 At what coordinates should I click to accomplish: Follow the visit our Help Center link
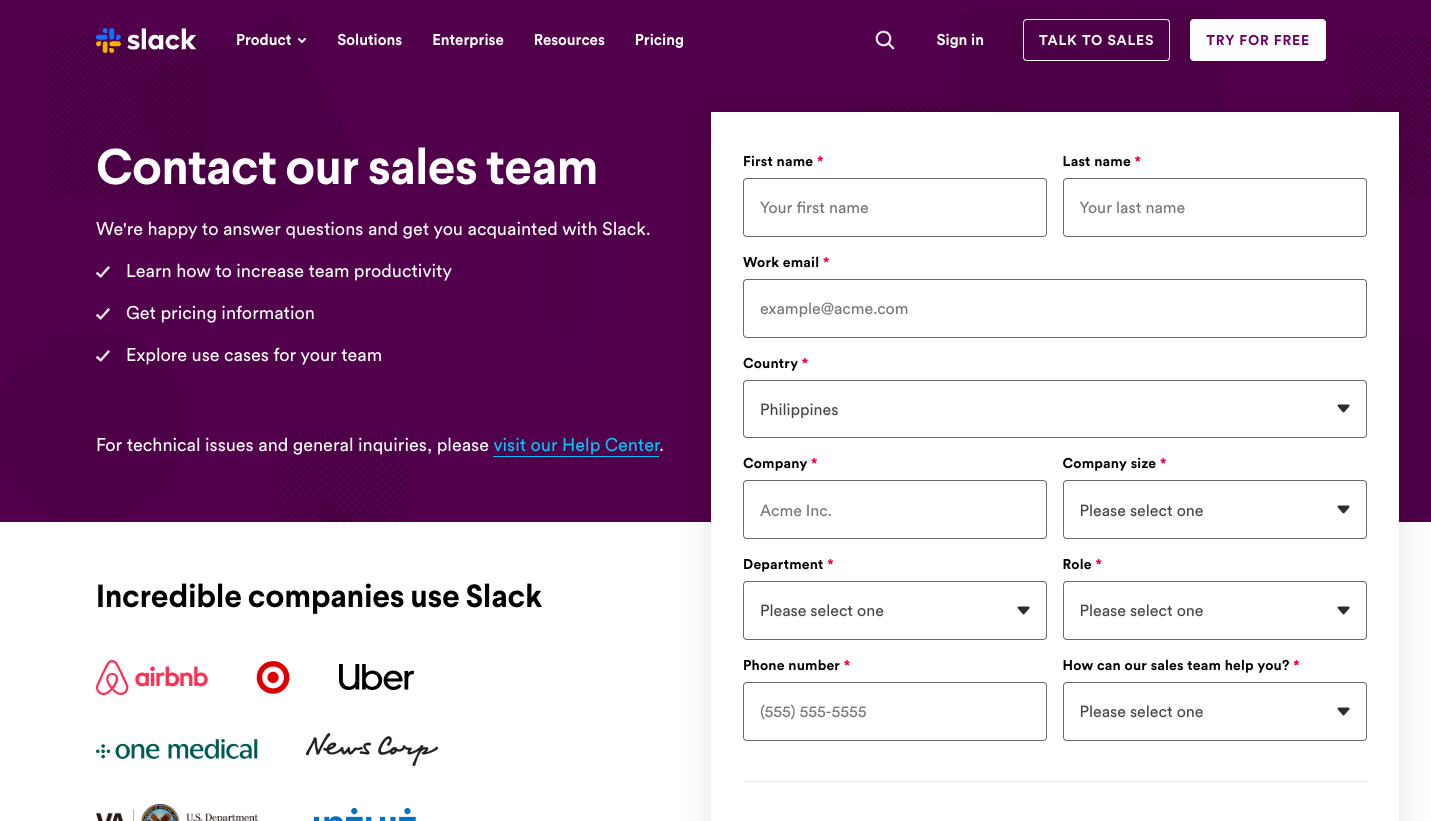(576, 445)
